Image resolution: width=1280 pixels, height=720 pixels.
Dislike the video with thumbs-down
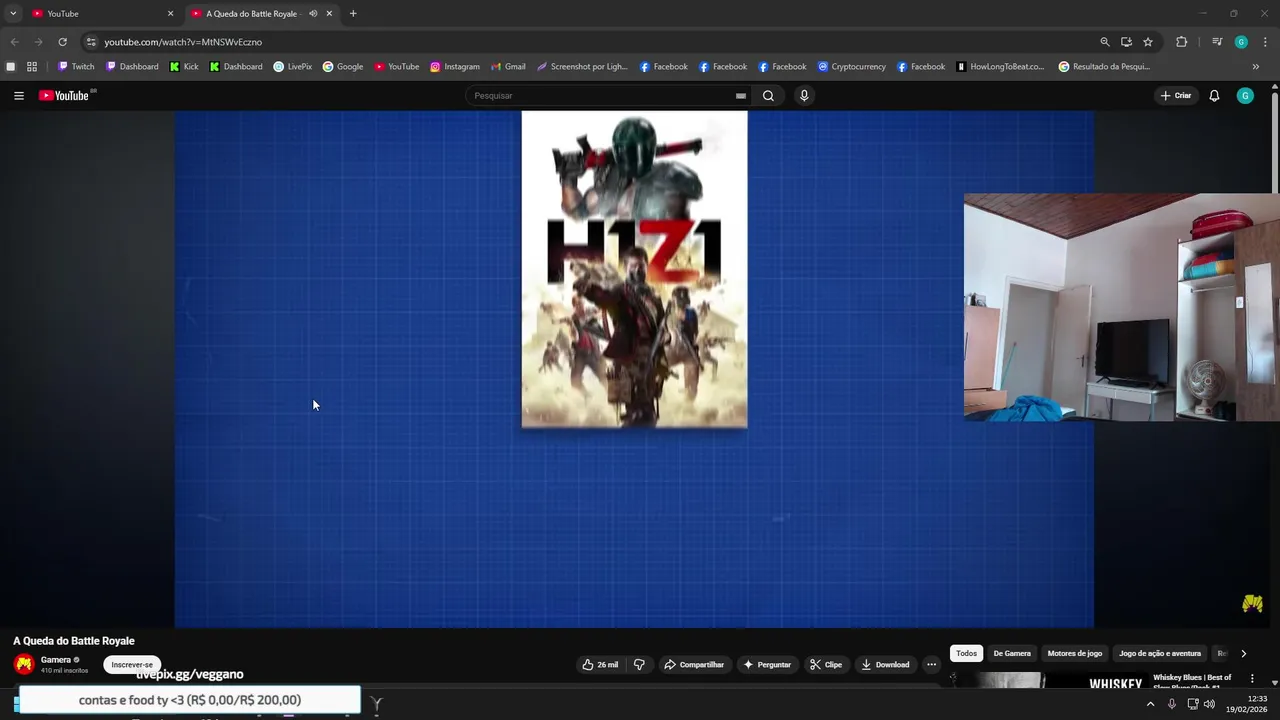(639, 665)
